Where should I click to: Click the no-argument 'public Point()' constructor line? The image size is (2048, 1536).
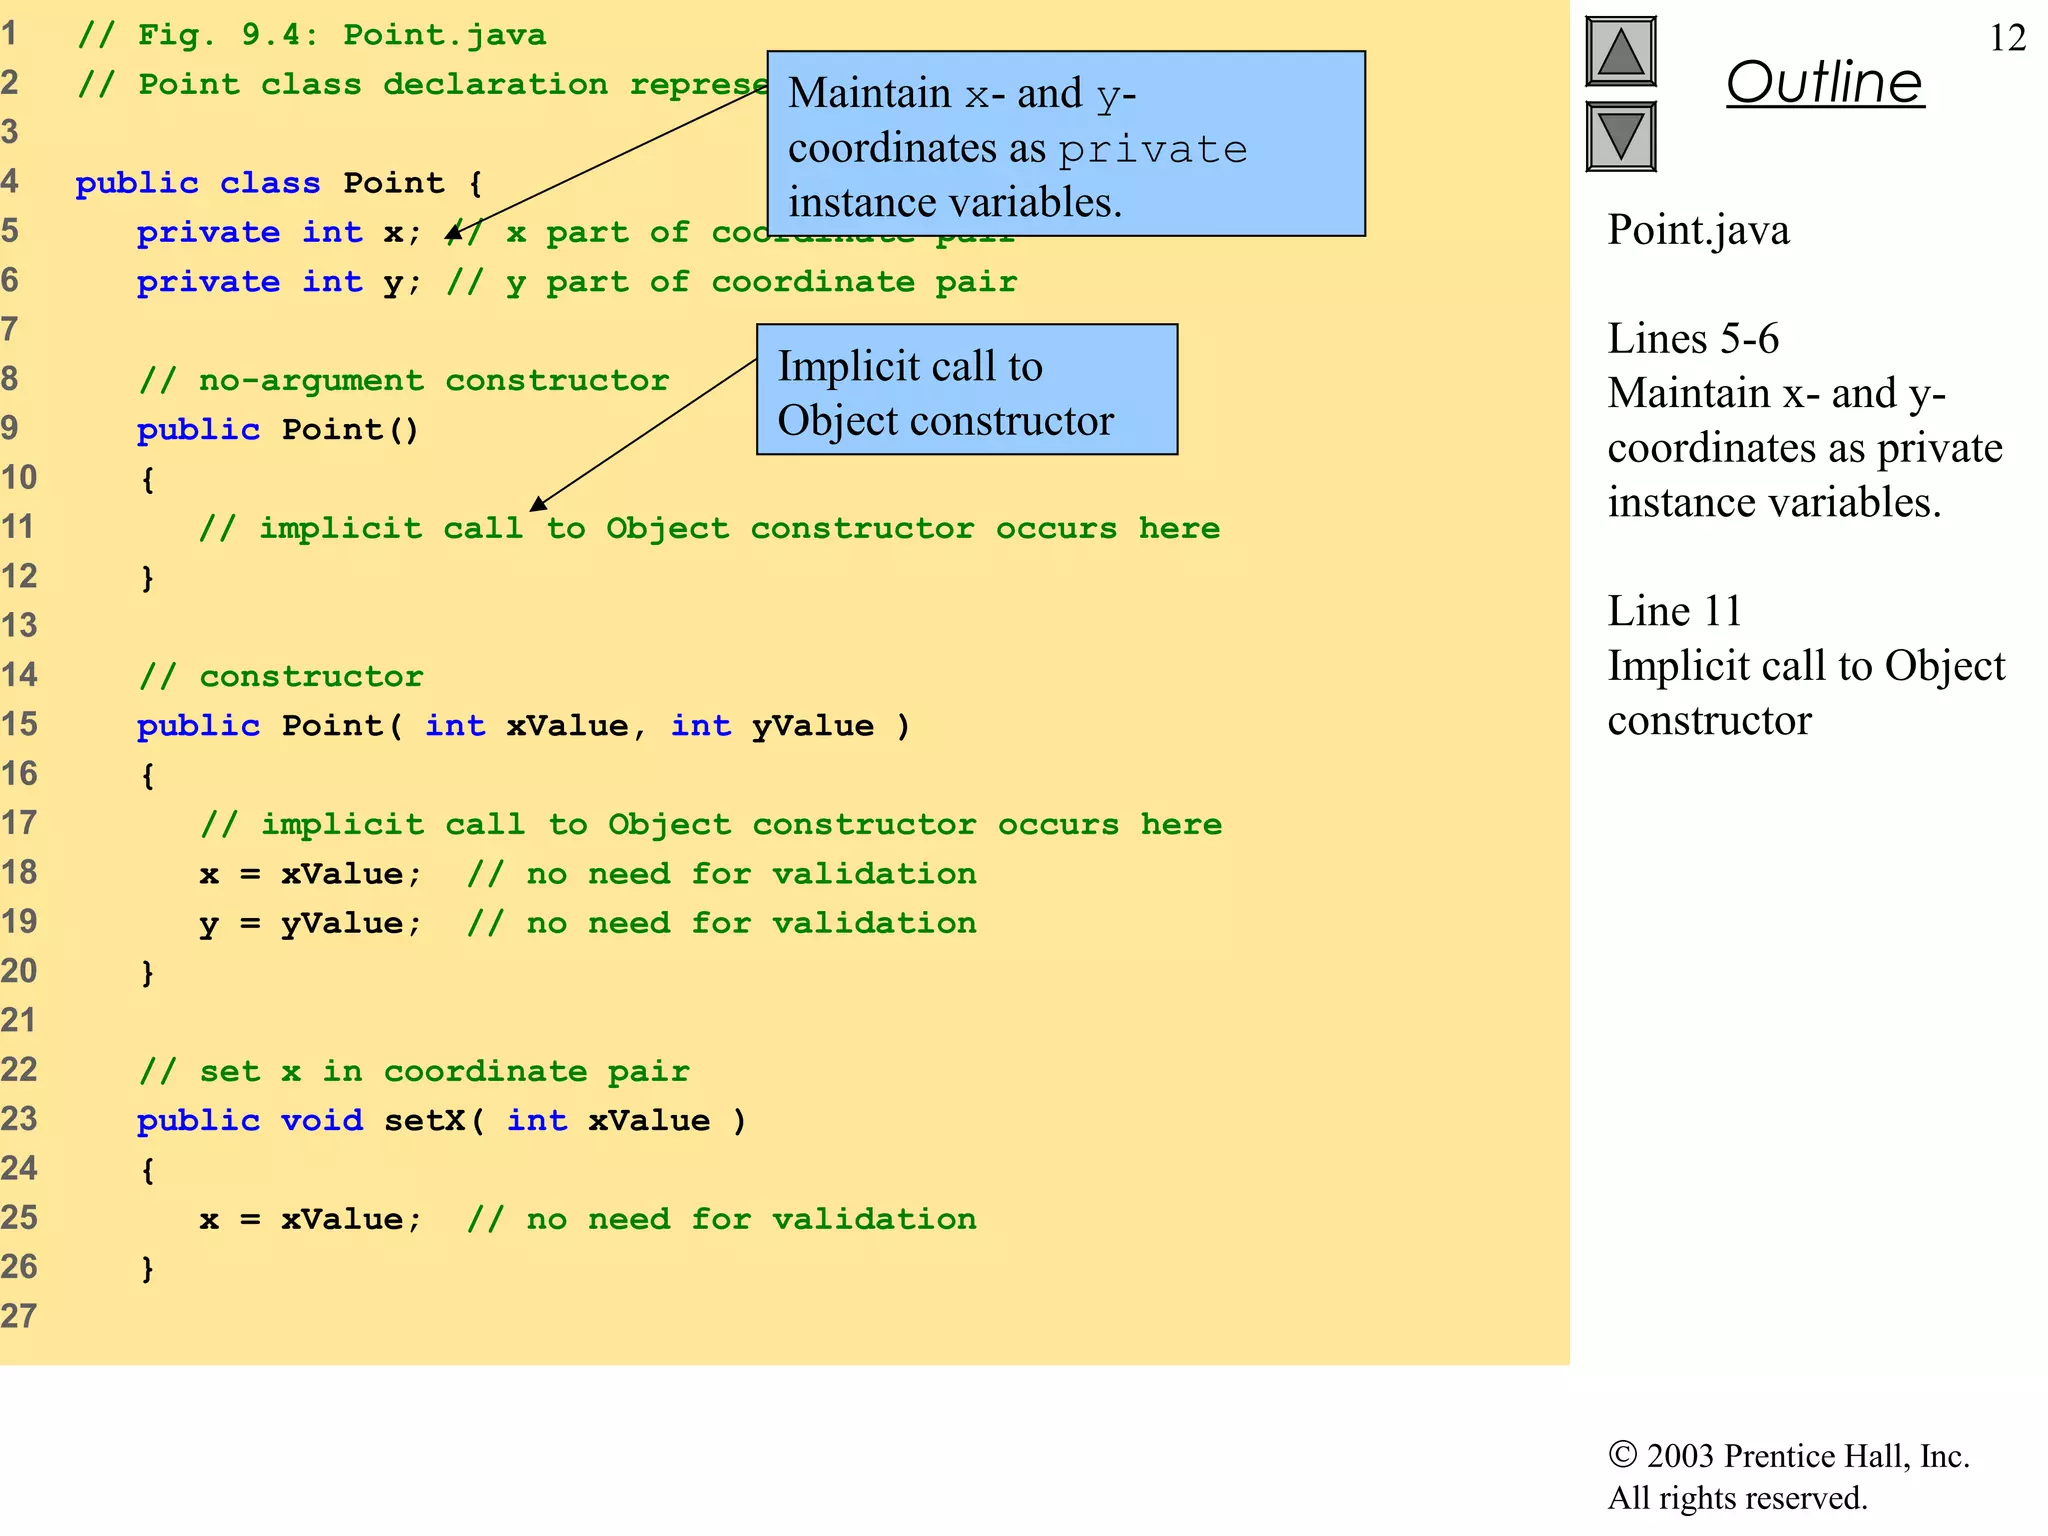(x=278, y=430)
